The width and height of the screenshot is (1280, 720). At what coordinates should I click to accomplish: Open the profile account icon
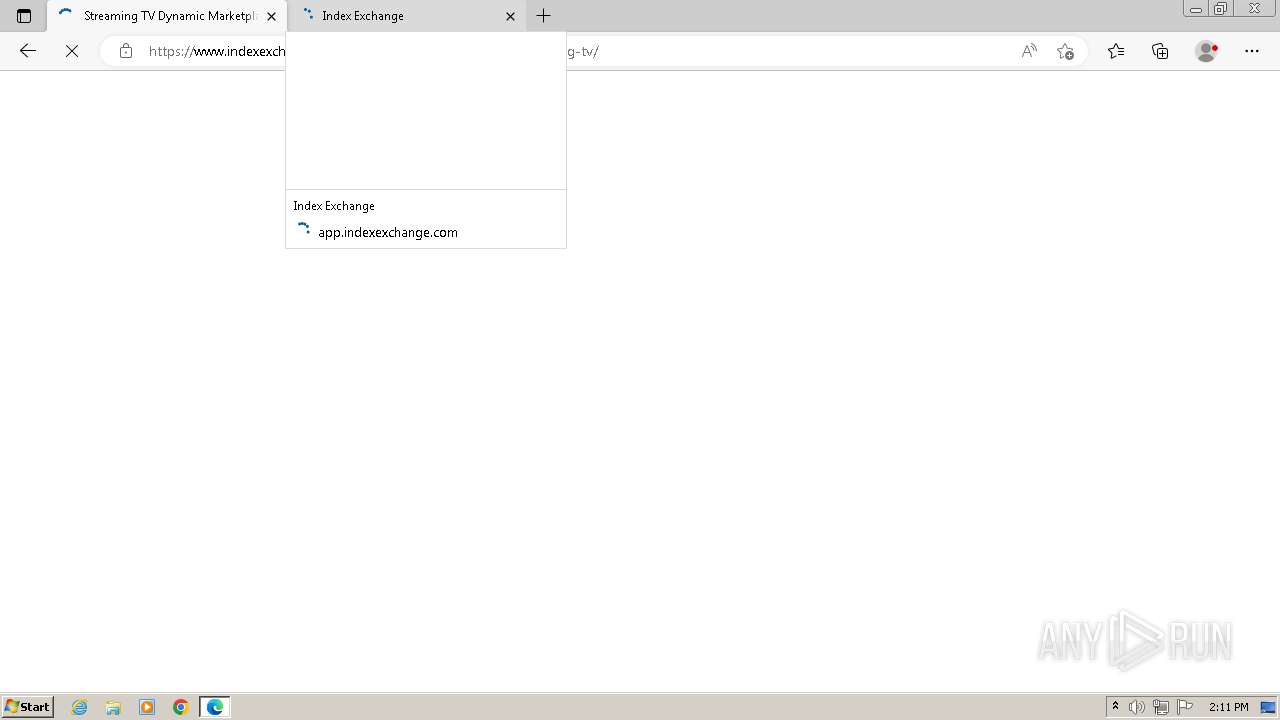coord(1207,51)
